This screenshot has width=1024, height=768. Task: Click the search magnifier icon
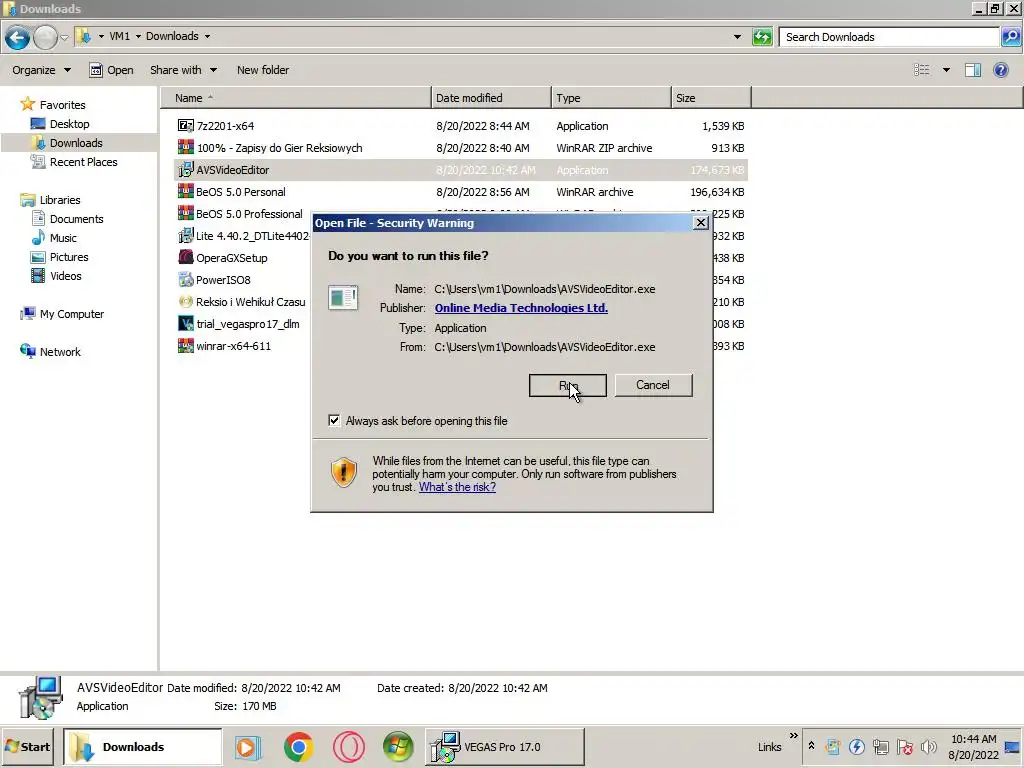click(x=1010, y=37)
